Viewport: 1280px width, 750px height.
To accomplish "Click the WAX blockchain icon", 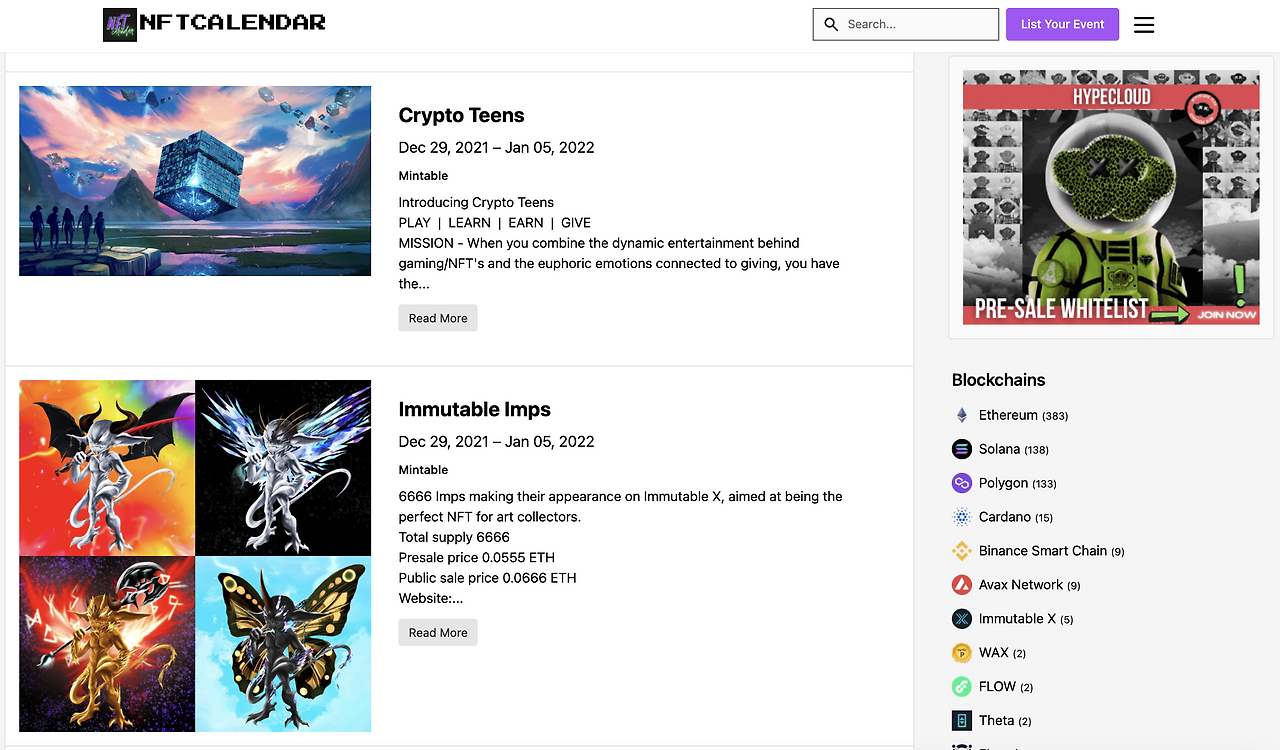I will tap(962, 653).
